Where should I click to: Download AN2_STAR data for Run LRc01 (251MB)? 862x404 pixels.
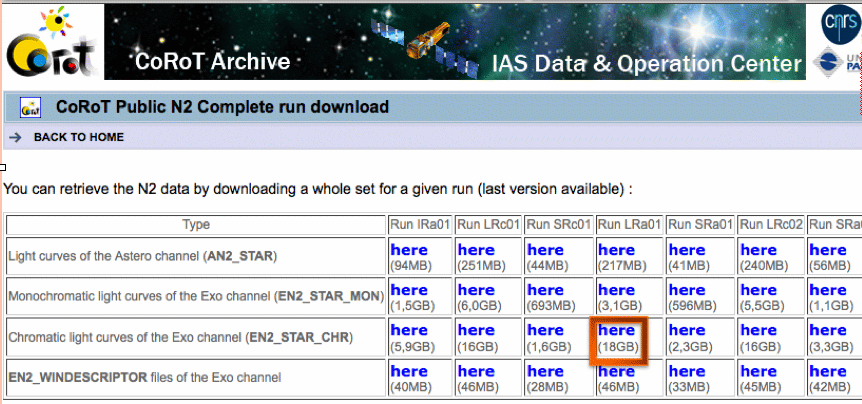pyautogui.click(x=476, y=249)
